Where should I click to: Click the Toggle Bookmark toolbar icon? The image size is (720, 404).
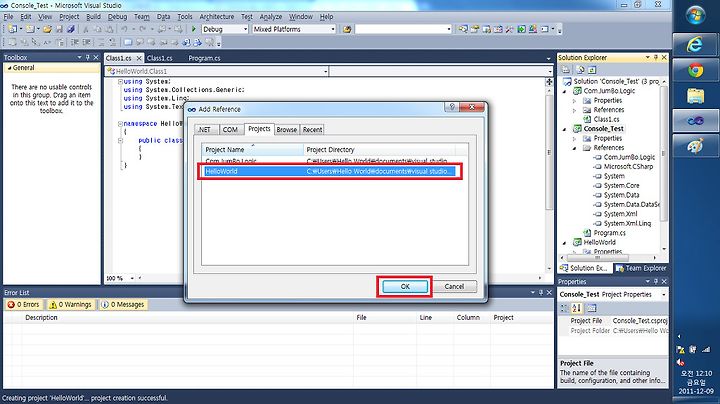pyautogui.click(x=128, y=42)
